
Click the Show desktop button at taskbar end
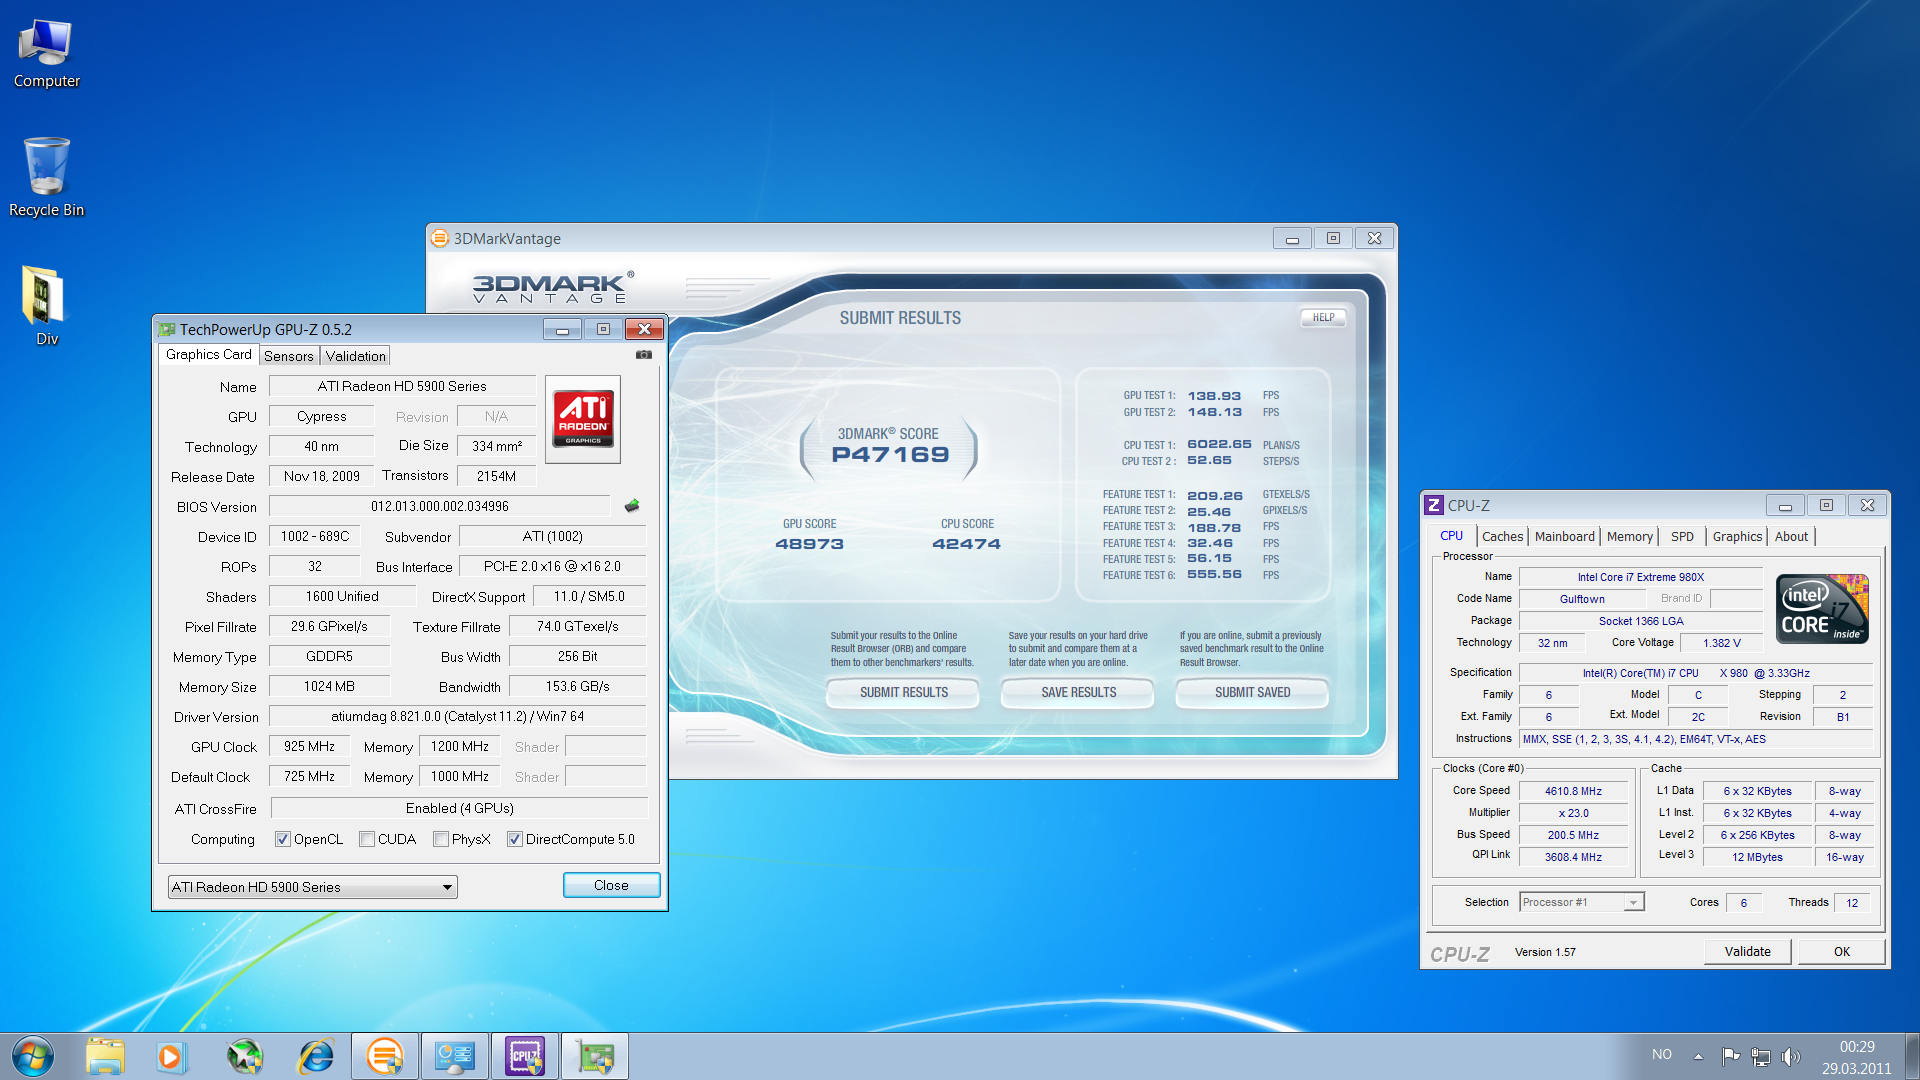tap(1912, 1056)
